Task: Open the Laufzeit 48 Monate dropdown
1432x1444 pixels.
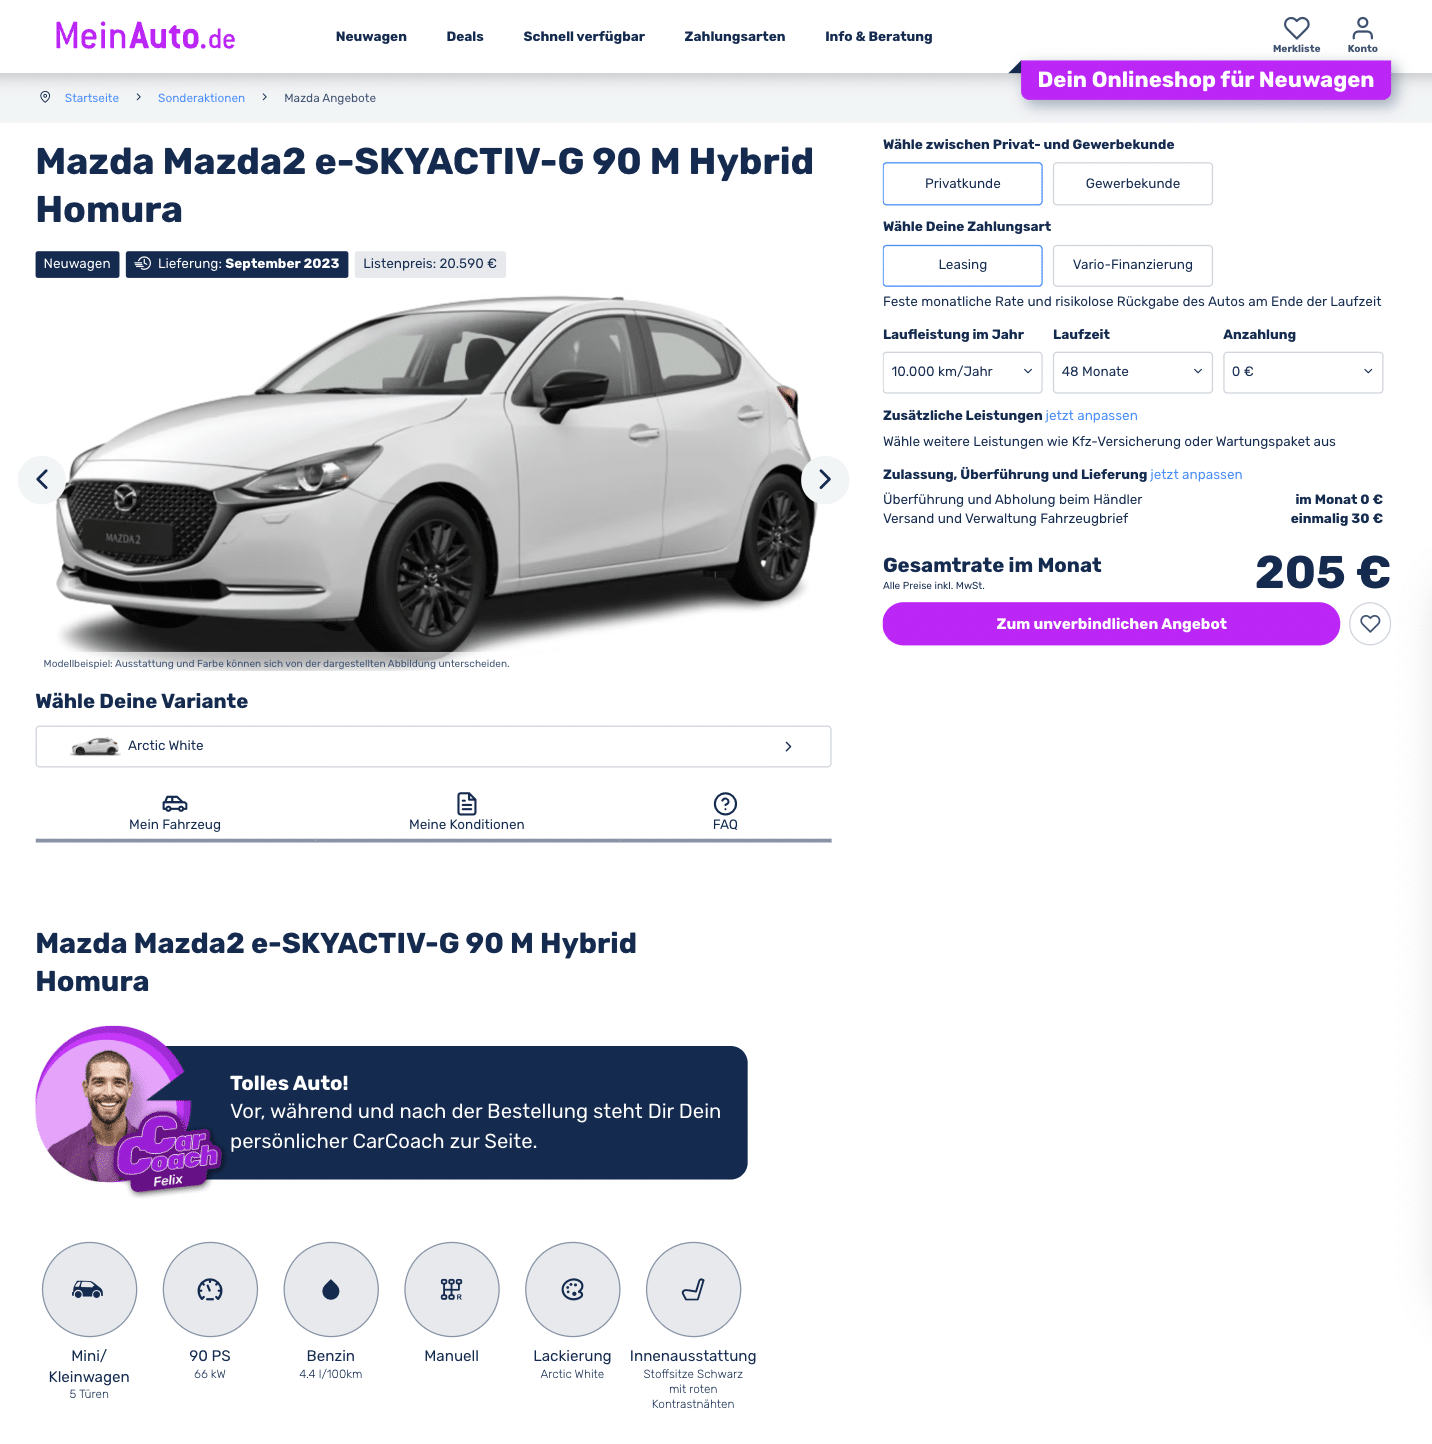Action: [1133, 372]
